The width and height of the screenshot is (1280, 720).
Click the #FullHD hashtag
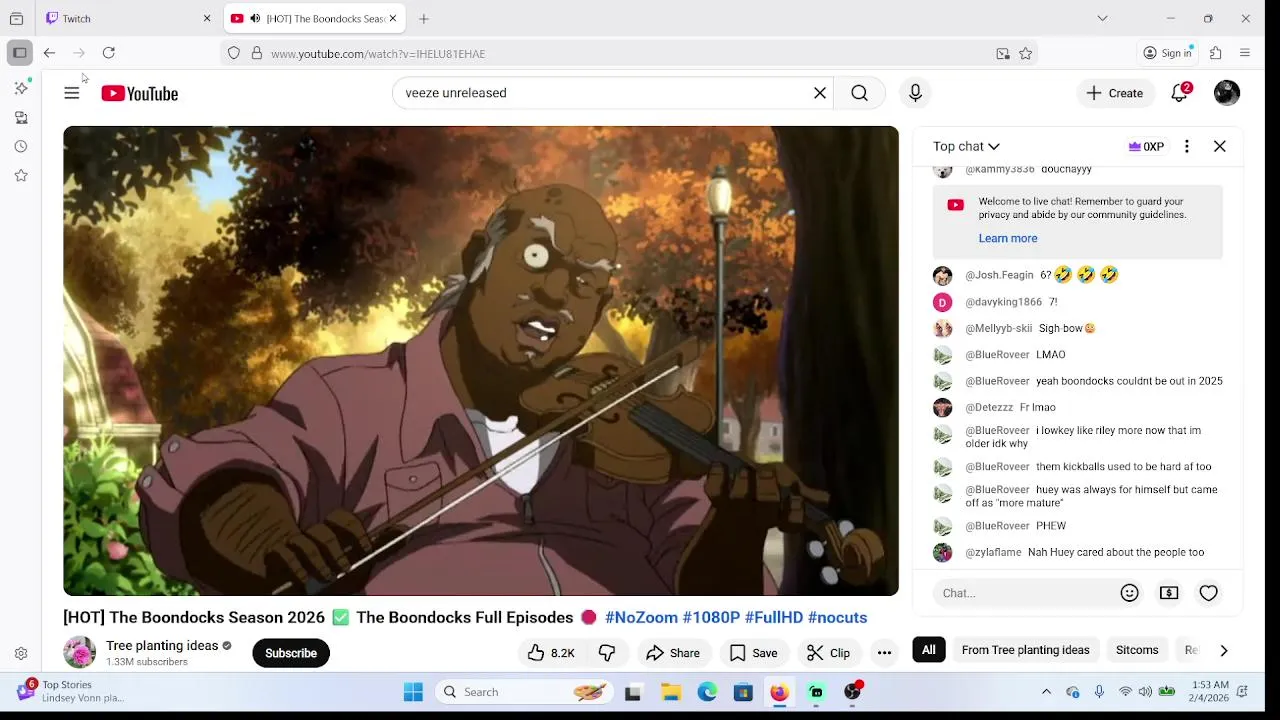point(773,617)
